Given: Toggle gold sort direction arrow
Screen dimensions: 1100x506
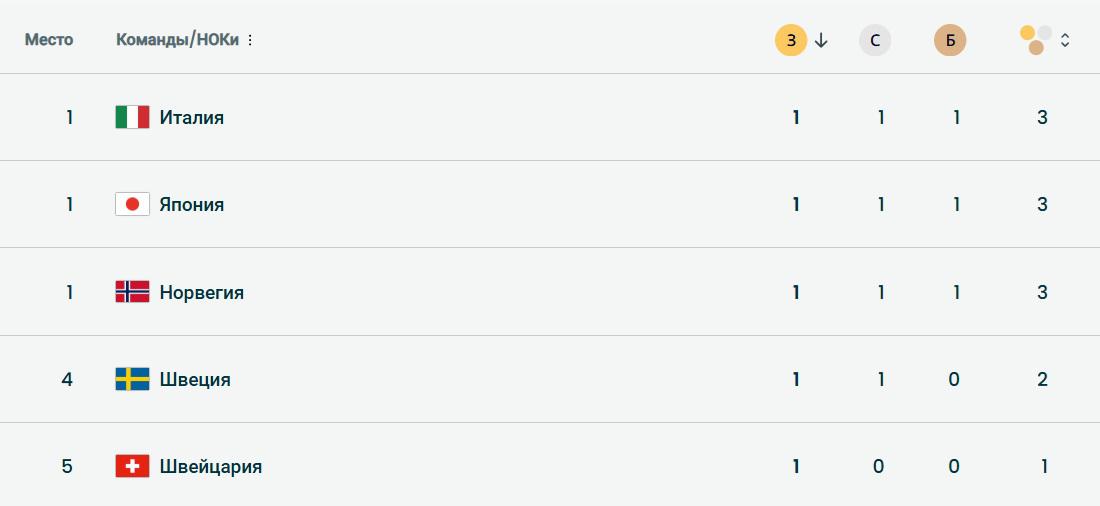Looking at the screenshot, I should (x=822, y=40).
